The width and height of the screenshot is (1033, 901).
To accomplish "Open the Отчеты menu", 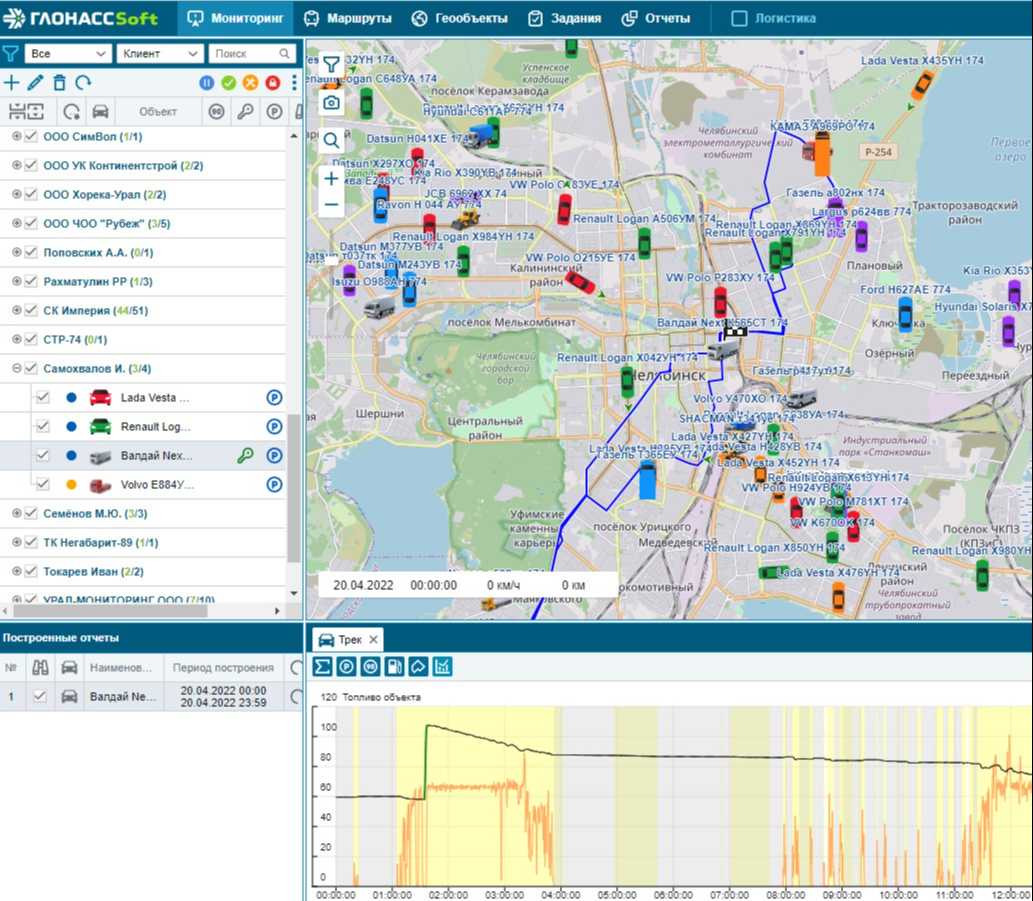I will 656,18.
